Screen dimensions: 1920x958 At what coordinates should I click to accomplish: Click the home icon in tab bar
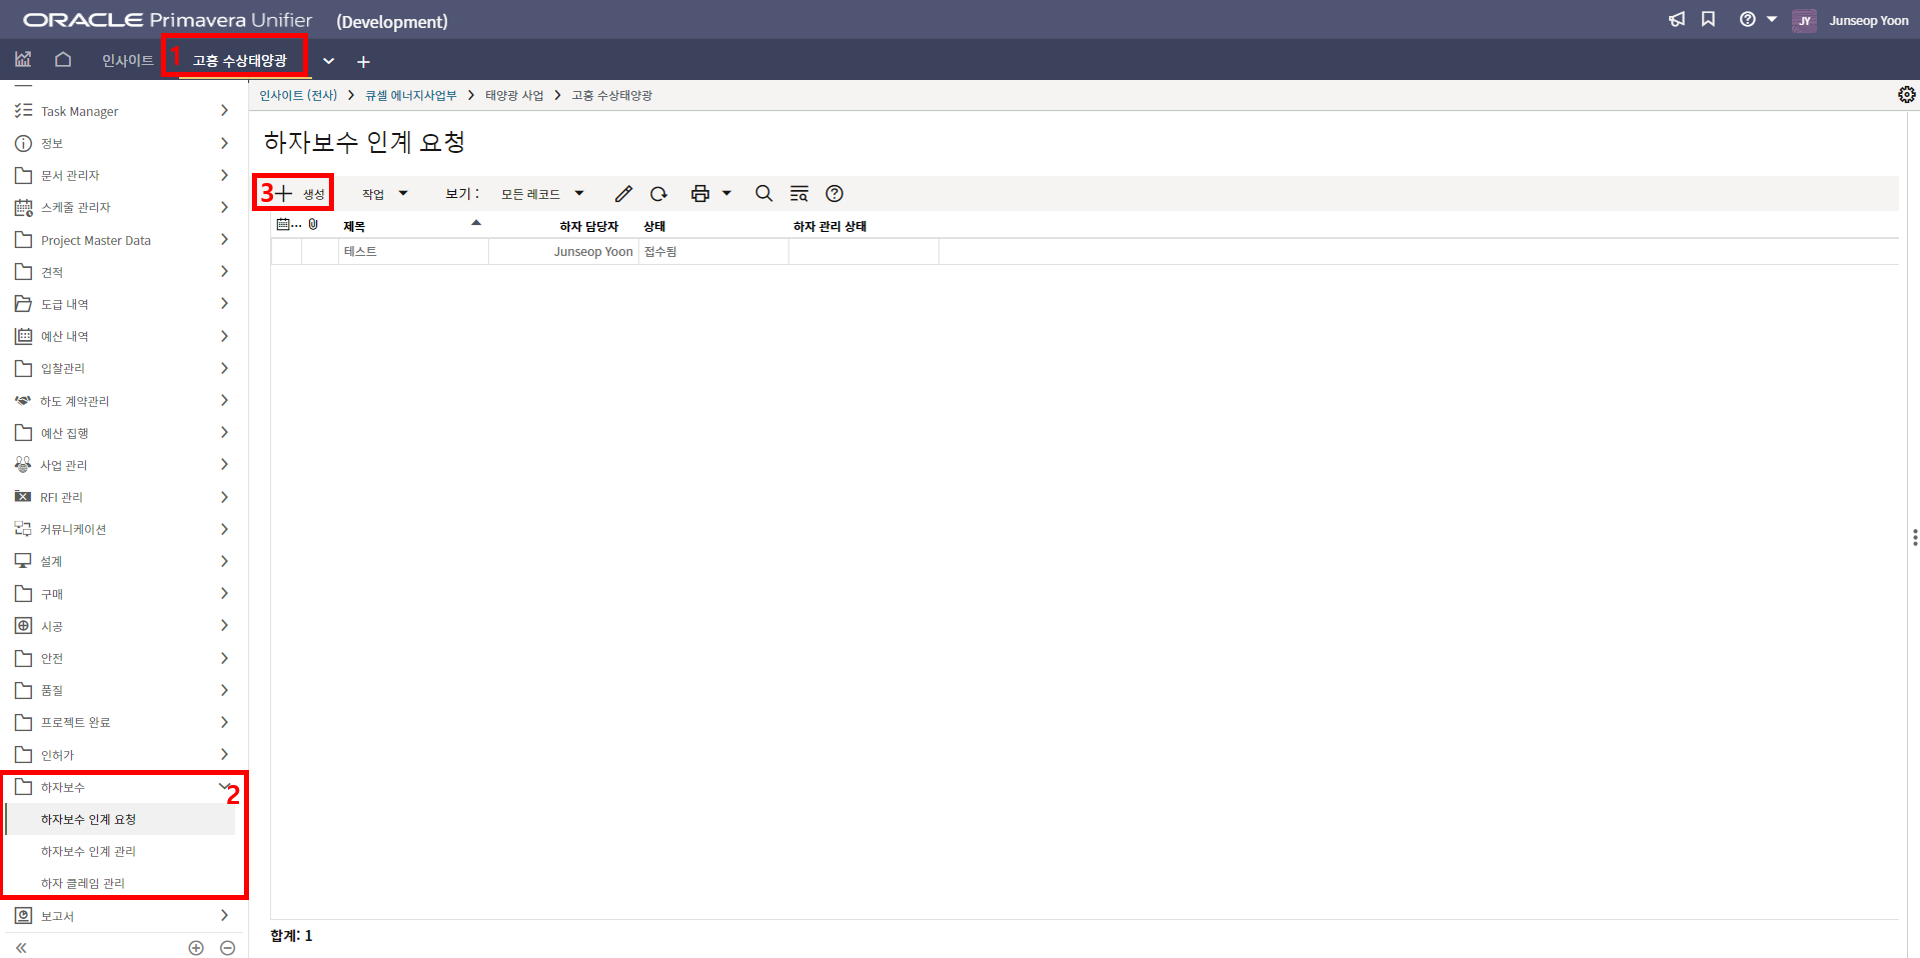point(63,60)
